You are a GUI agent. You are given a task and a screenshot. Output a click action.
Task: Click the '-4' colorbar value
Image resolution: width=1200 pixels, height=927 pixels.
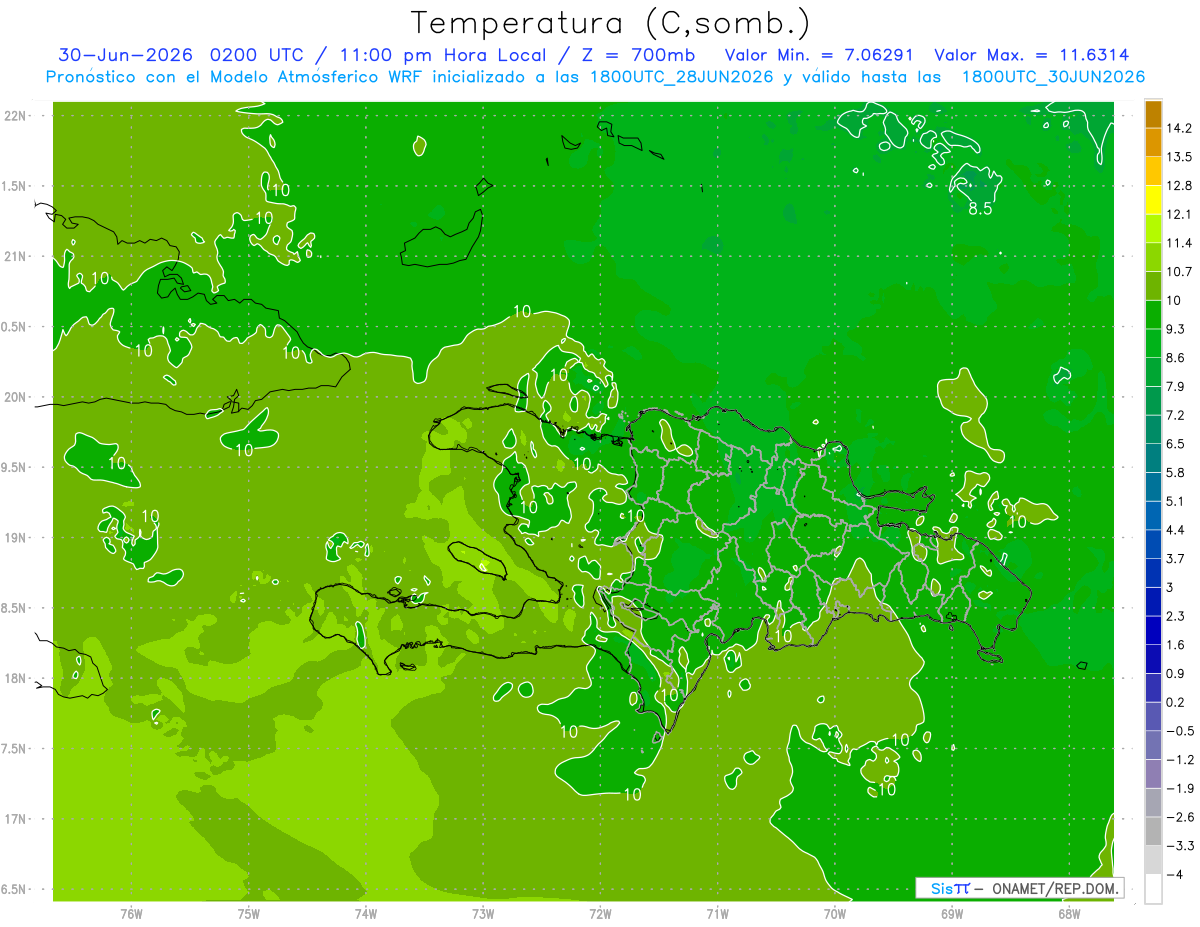click(1173, 874)
